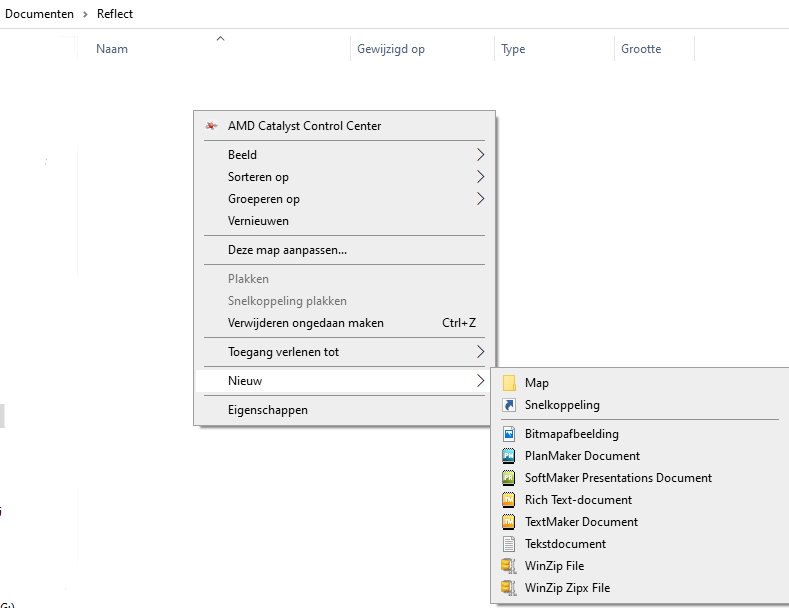This screenshot has width=789, height=608.
Task: Click the Tekstdocument page icon
Action: (x=509, y=544)
